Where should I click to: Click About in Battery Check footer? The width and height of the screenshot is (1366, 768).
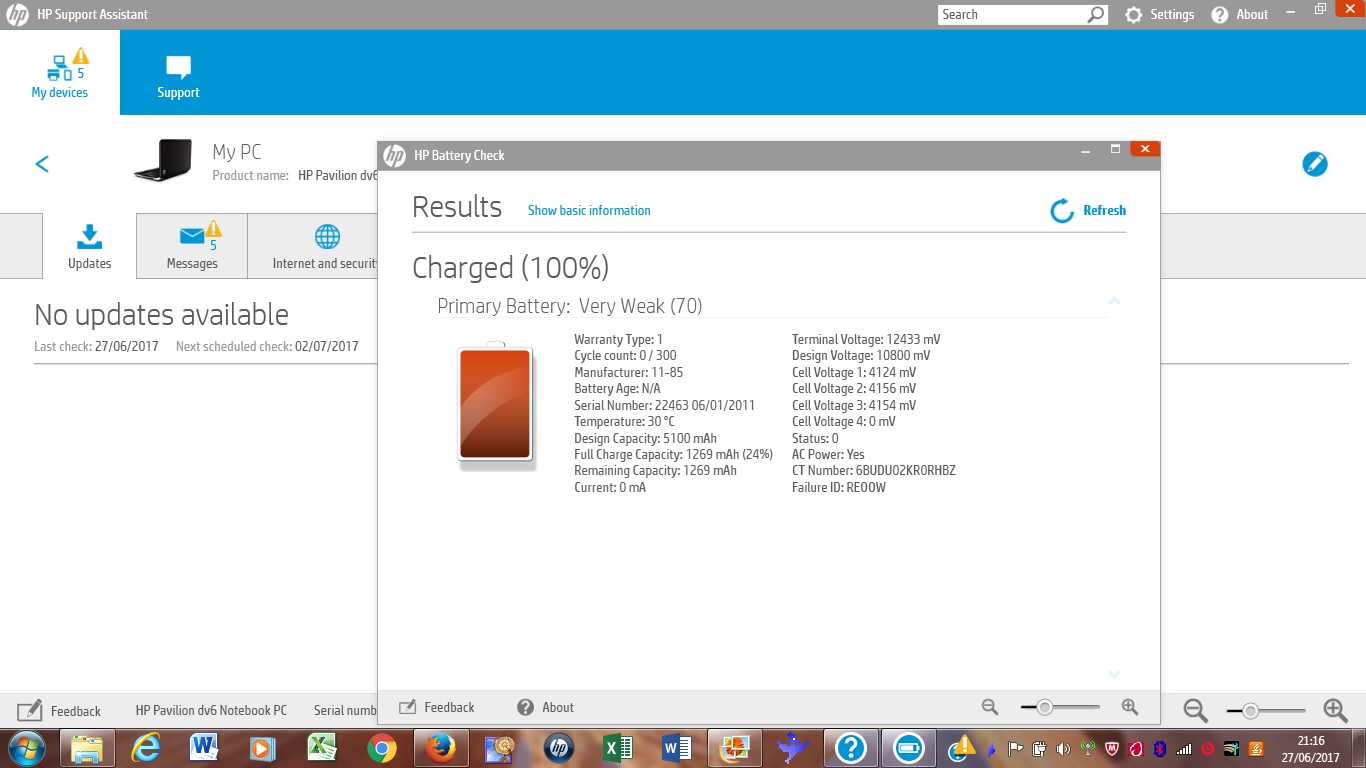[546, 707]
